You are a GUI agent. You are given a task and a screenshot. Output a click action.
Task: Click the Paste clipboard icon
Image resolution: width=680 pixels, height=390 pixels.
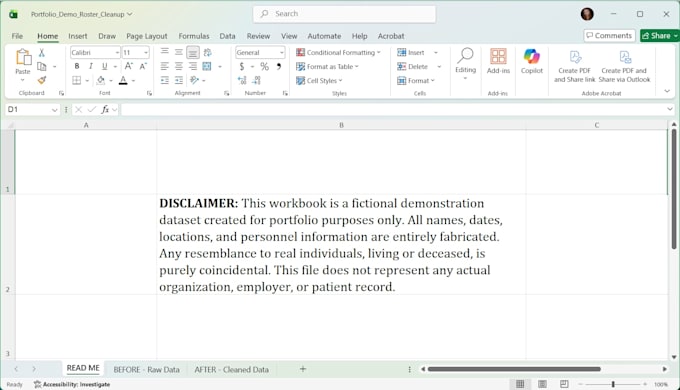pyautogui.click(x=23, y=57)
